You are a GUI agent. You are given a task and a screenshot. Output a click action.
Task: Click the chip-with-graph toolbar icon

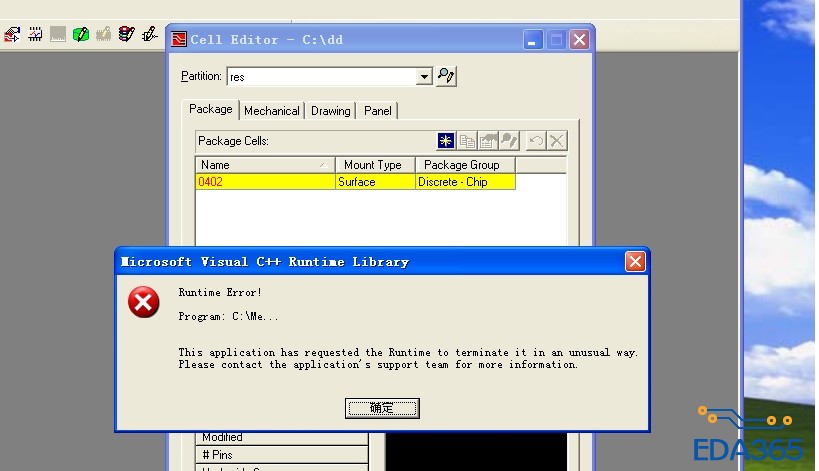[x=35, y=35]
